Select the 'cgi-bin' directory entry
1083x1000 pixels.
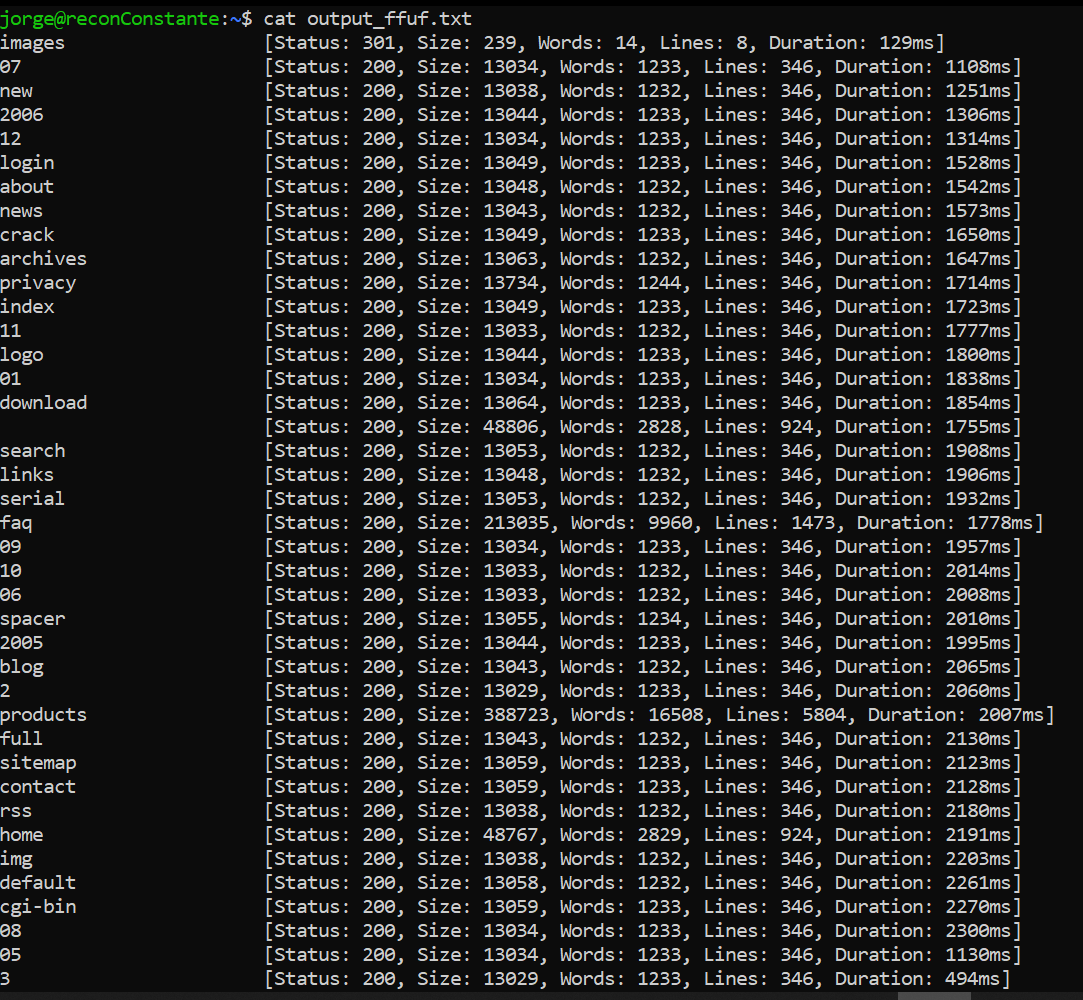point(39,906)
